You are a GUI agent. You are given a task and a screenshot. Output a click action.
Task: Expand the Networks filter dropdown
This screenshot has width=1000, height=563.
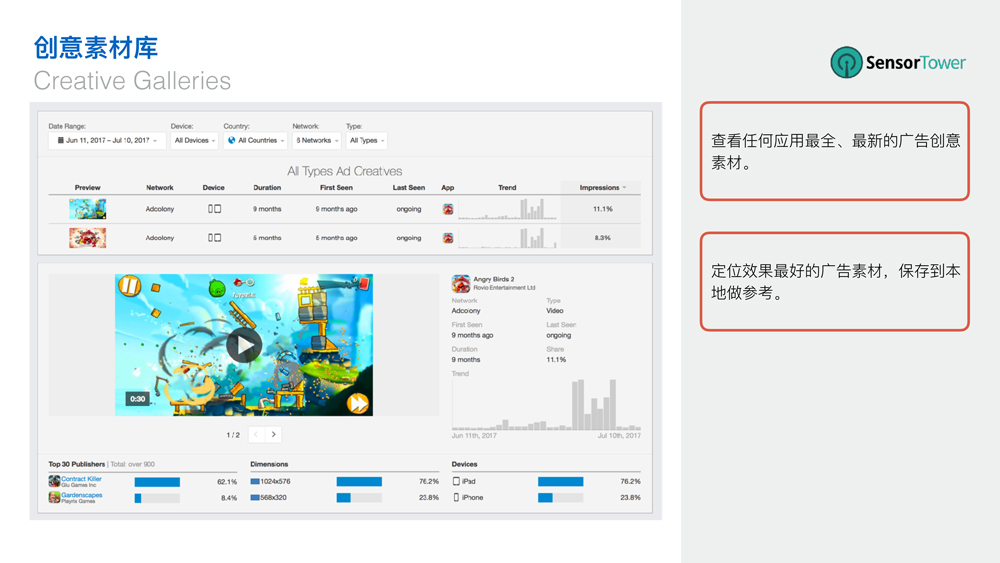(317, 141)
